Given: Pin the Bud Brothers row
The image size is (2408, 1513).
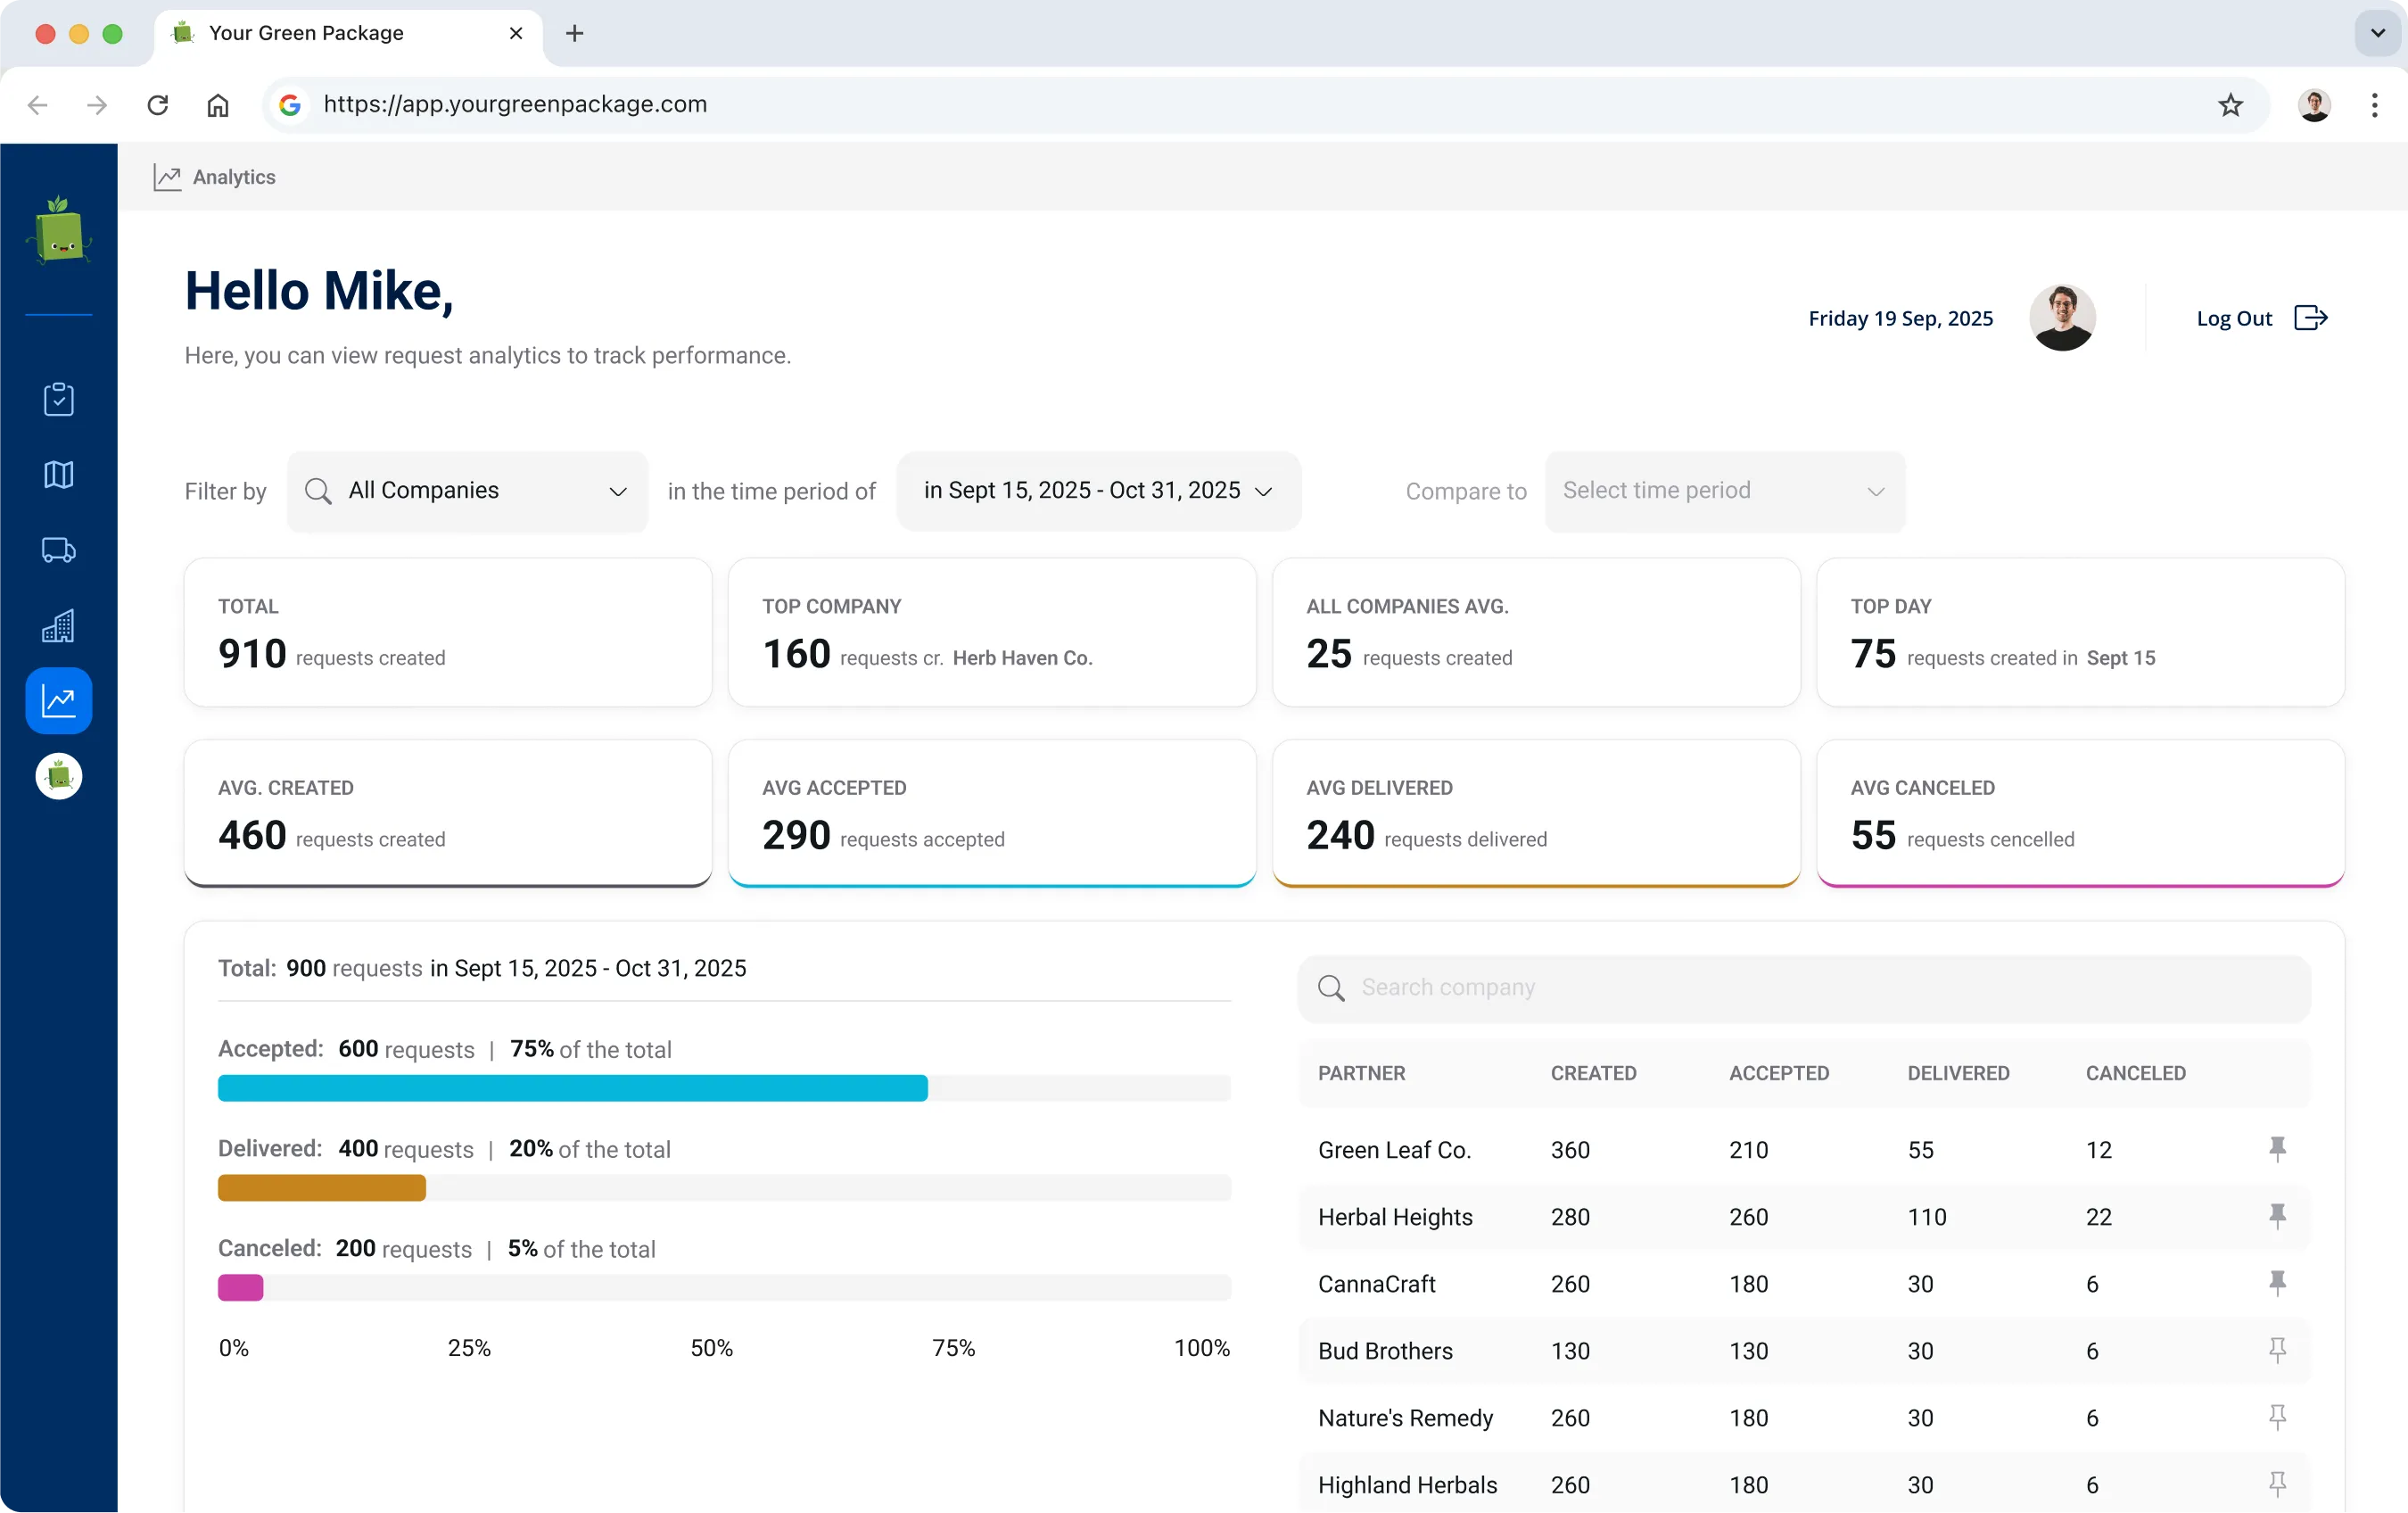Looking at the screenshot, I should point(2277,1350).
